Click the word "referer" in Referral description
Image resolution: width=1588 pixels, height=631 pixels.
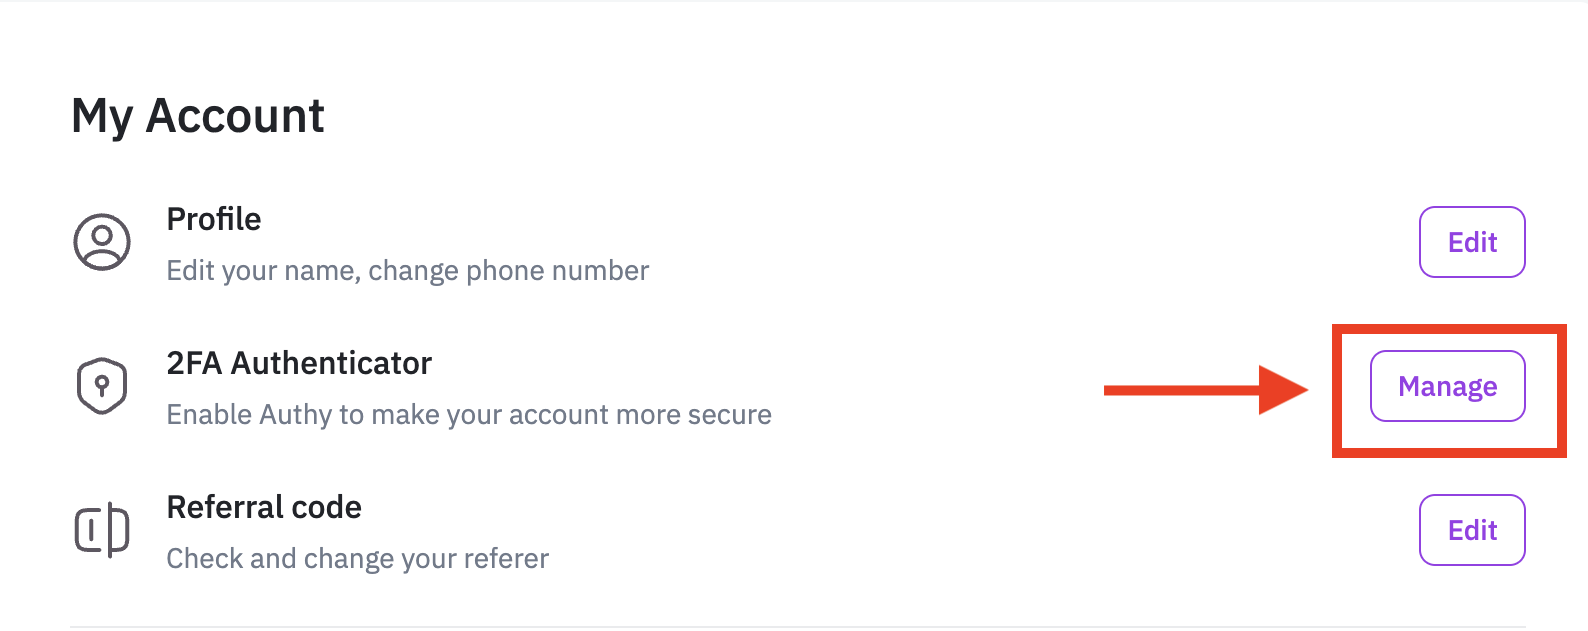[504, 558]
